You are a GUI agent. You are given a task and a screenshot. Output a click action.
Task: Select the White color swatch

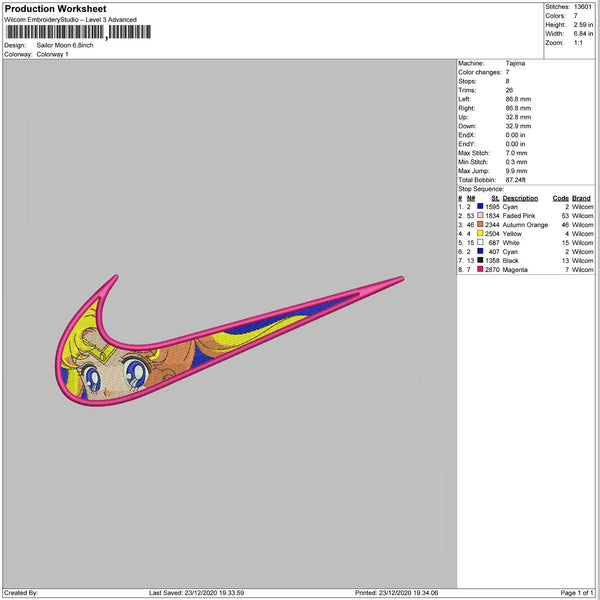[x=480, y=243]
